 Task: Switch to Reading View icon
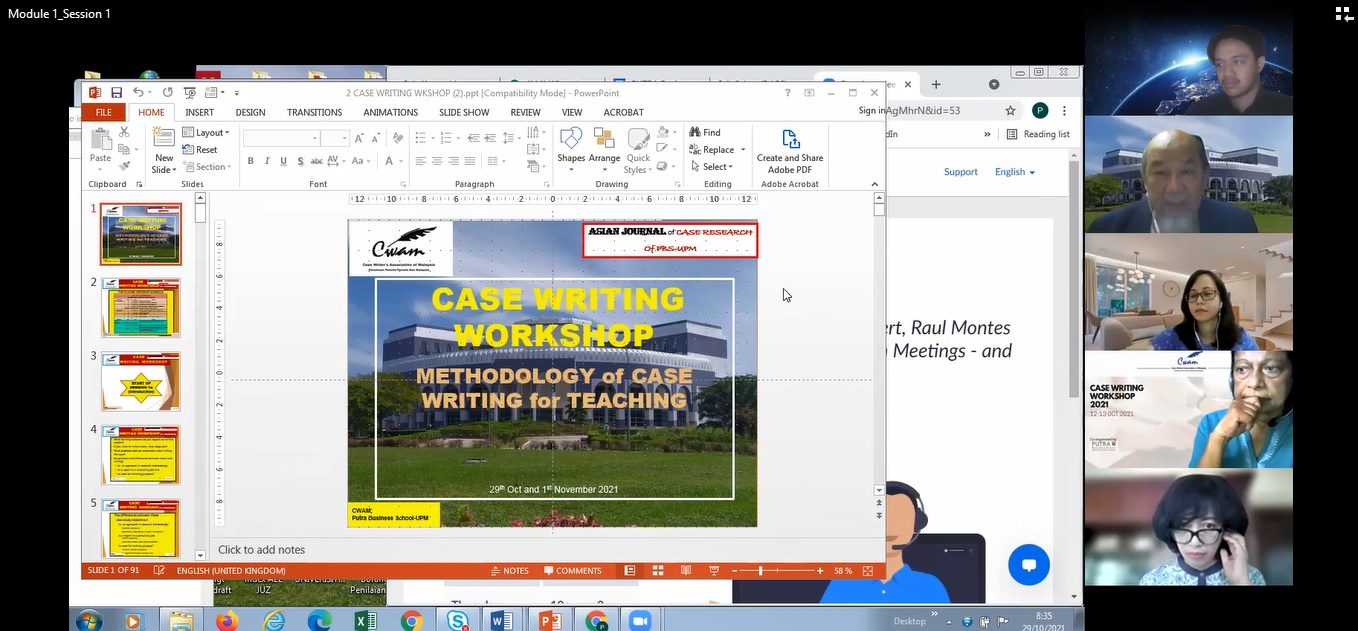(685, 571)
